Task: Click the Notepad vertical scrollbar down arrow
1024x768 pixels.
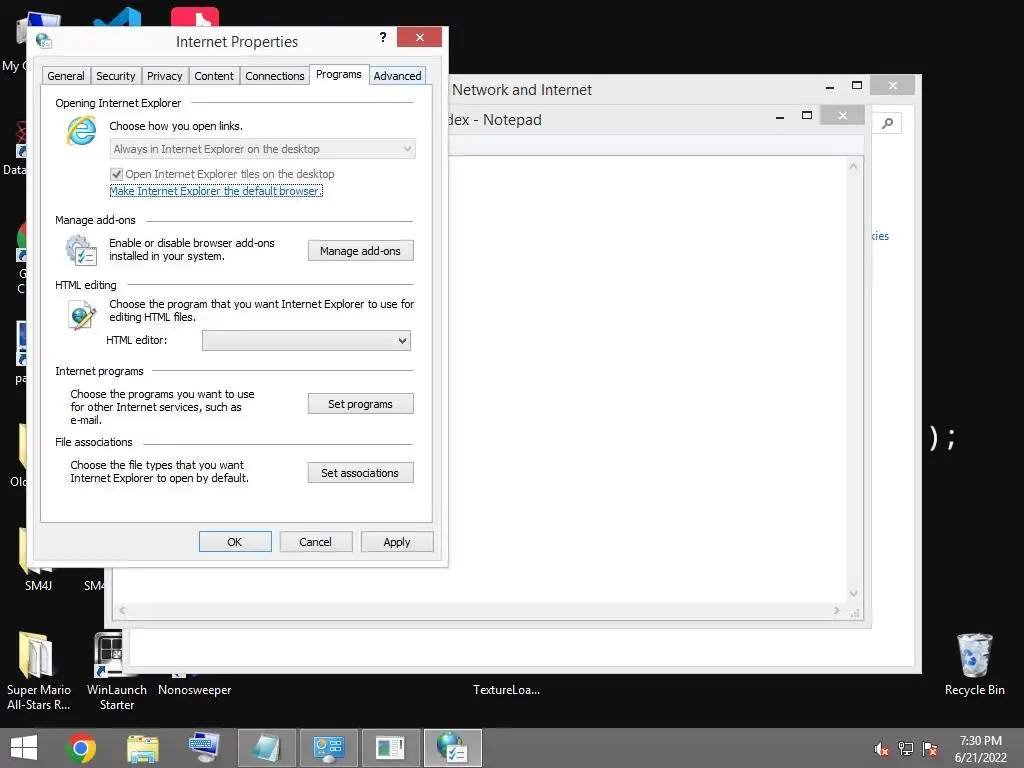Action: click(x=853, y=593)
